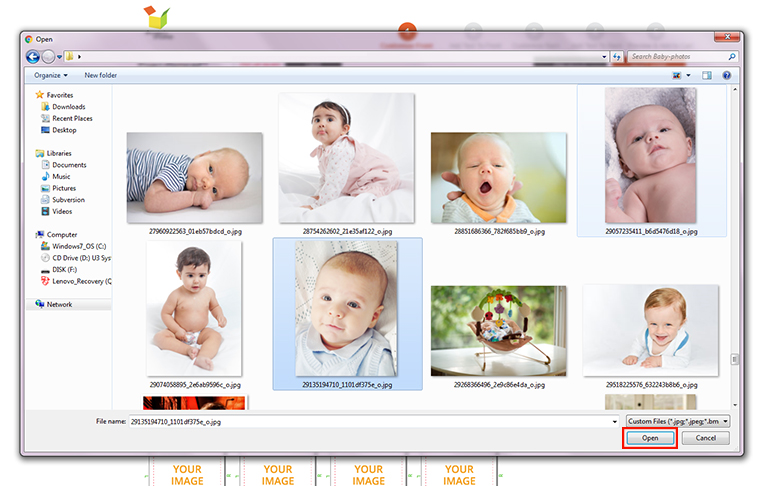Screen dimensions: 768x486
Task: Toggle the preview pane icon
Action: (706, 75)
